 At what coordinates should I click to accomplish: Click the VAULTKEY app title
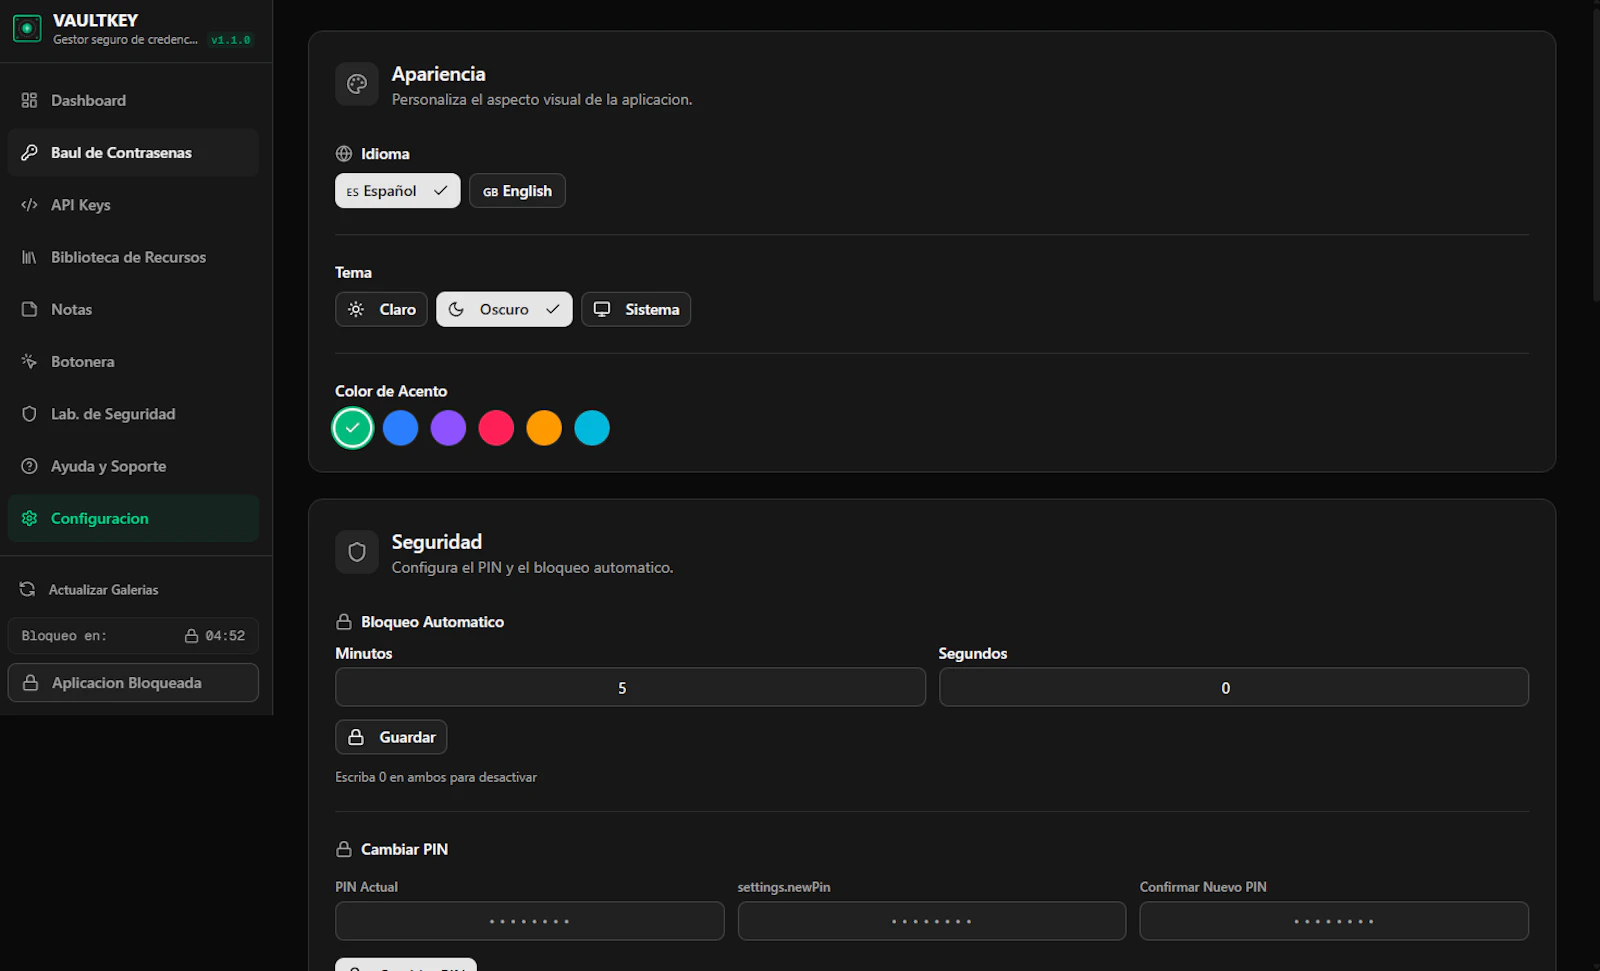[x=95, y=20]
